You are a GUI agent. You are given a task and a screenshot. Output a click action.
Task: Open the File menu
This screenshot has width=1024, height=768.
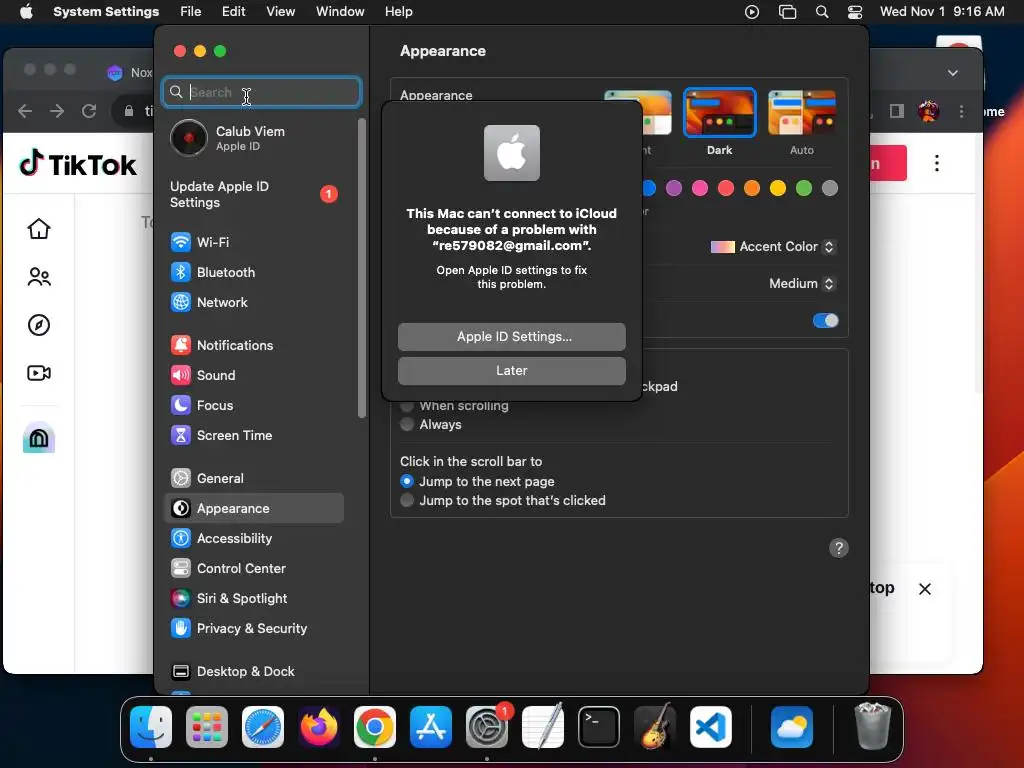191,12
